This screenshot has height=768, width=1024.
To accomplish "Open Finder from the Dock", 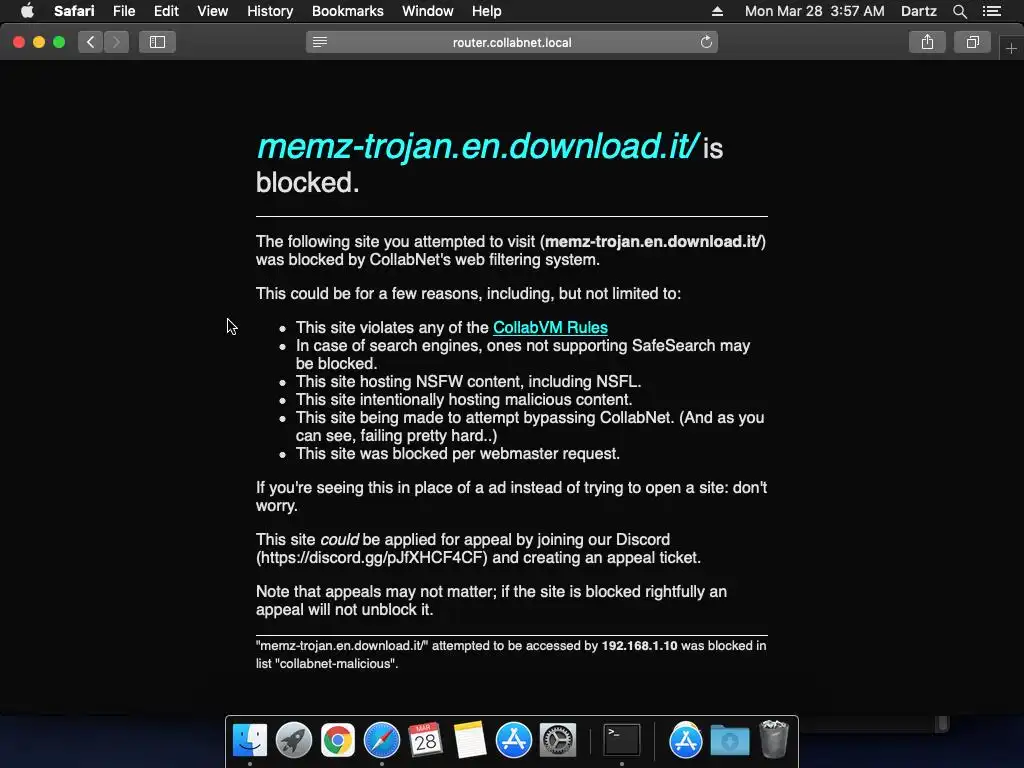I will (250, 741).
